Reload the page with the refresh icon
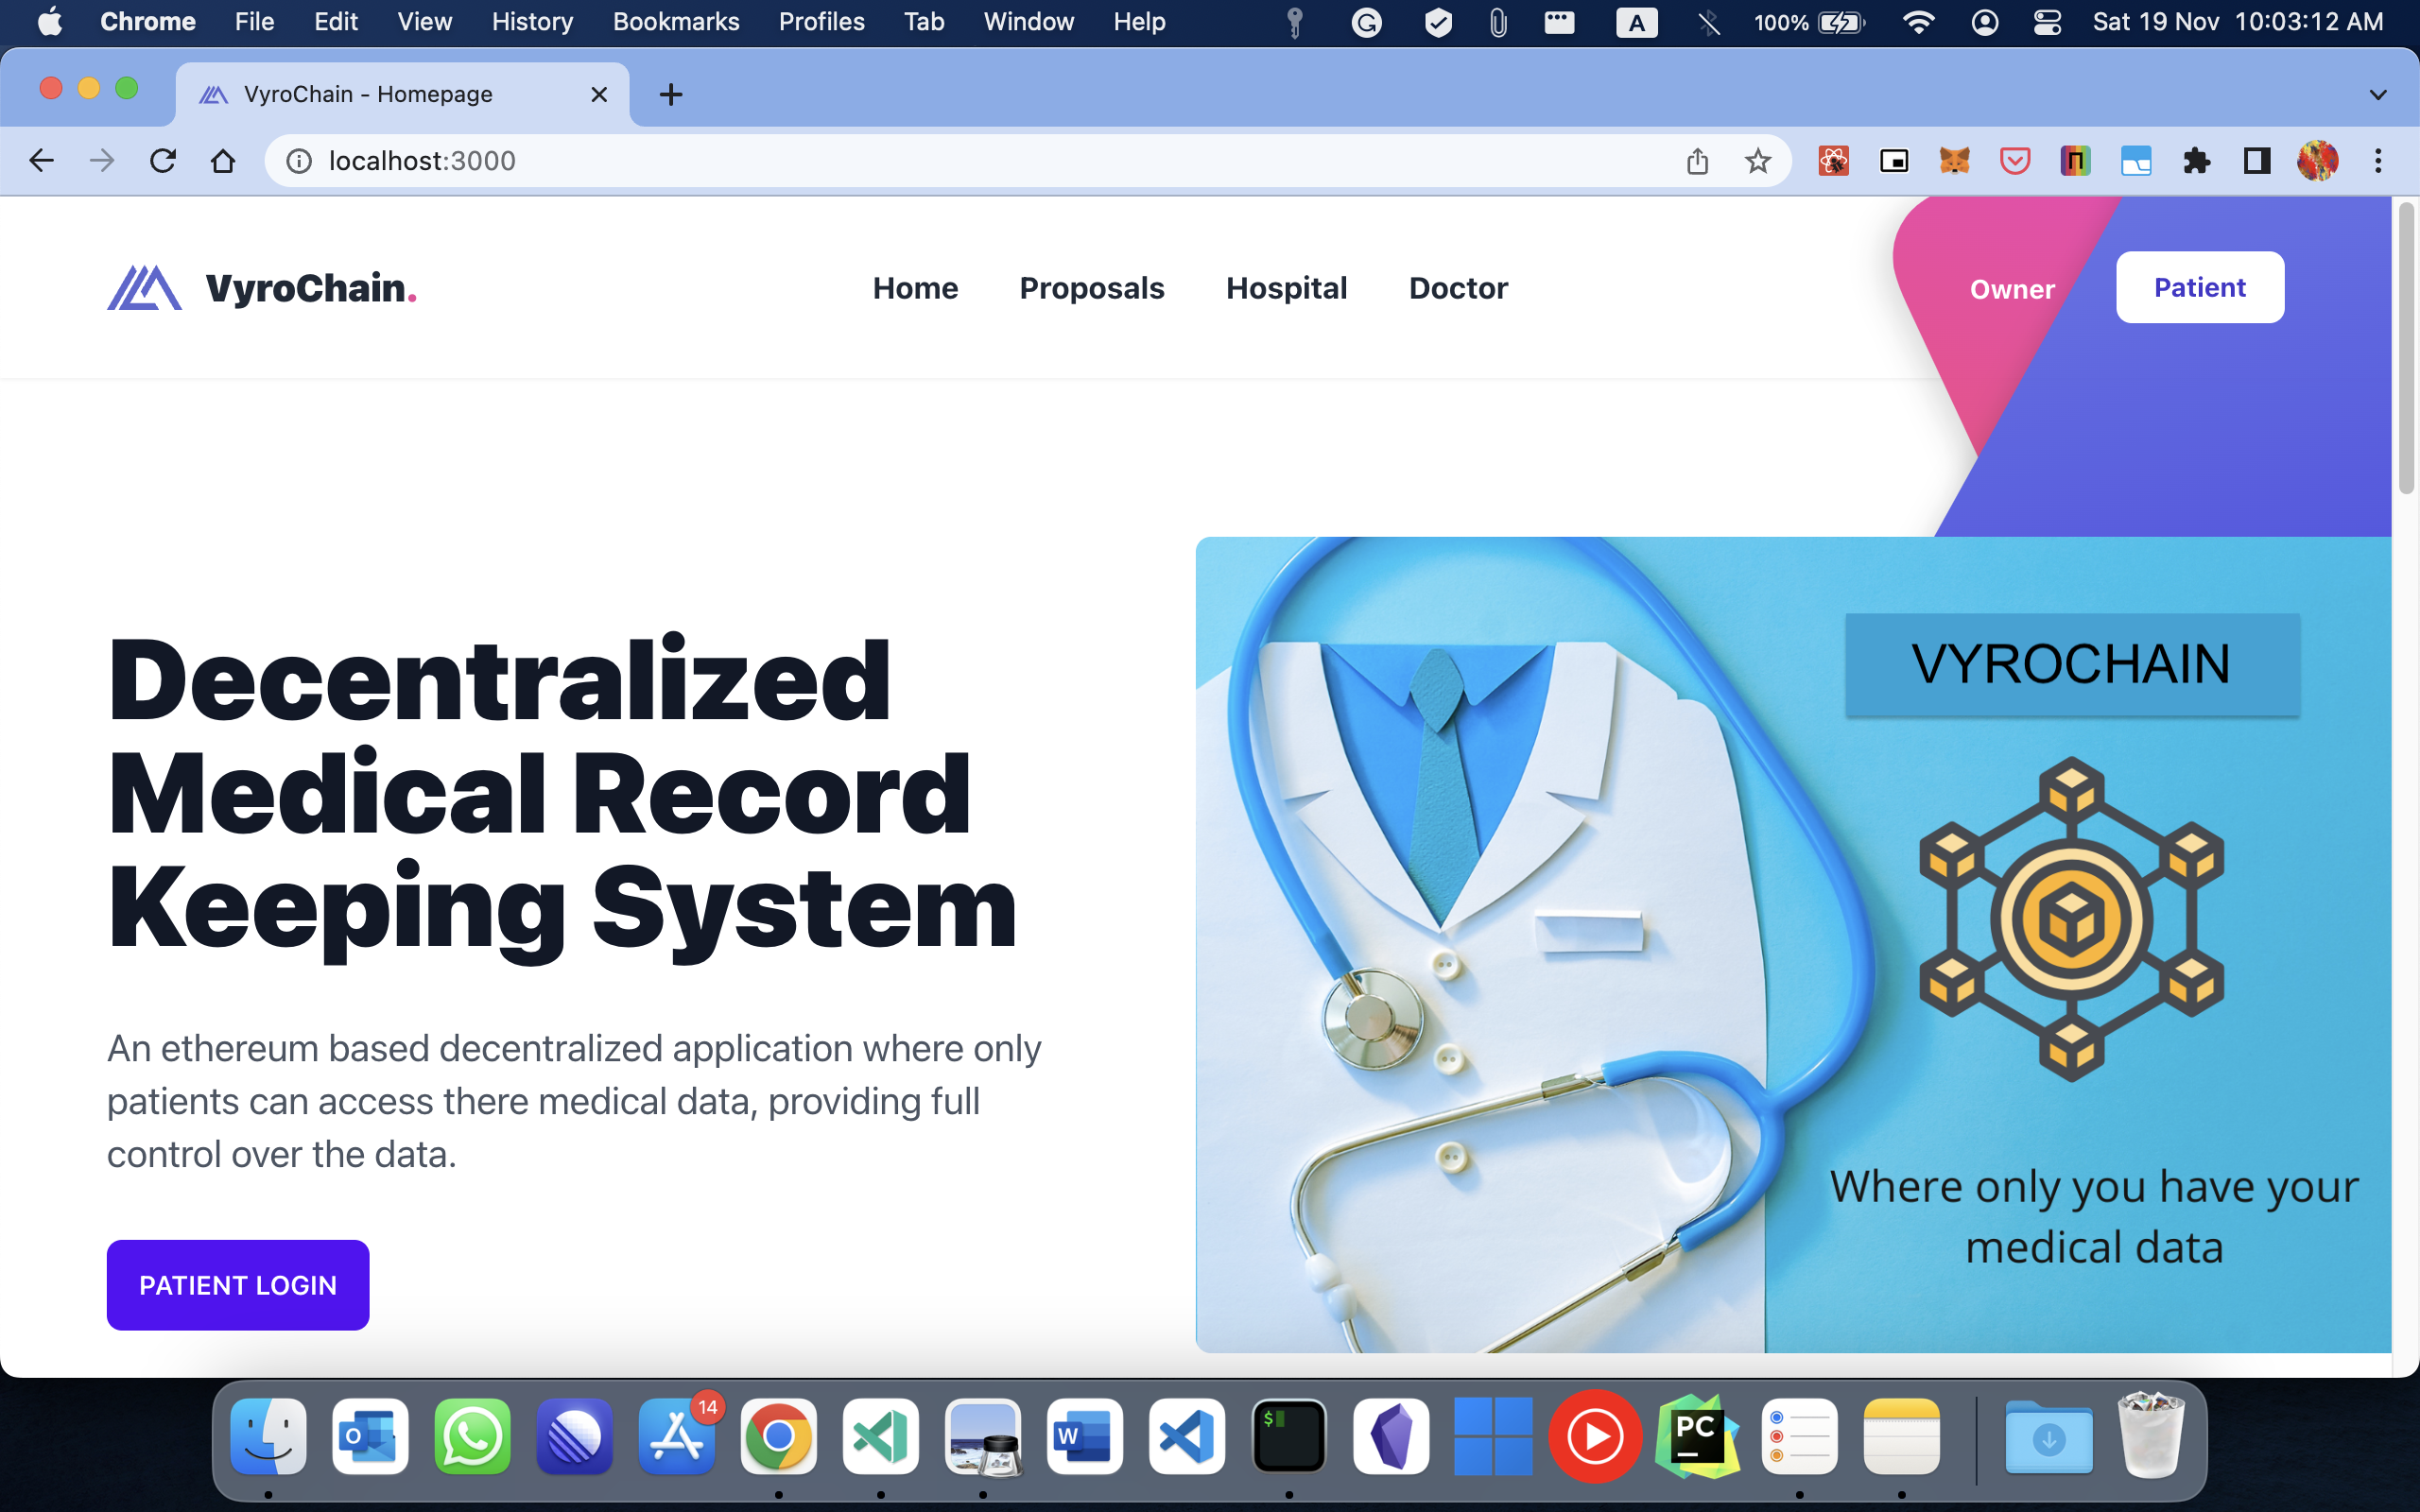The width and height of the screenshot is (2420, 1512). pos(163,161)
